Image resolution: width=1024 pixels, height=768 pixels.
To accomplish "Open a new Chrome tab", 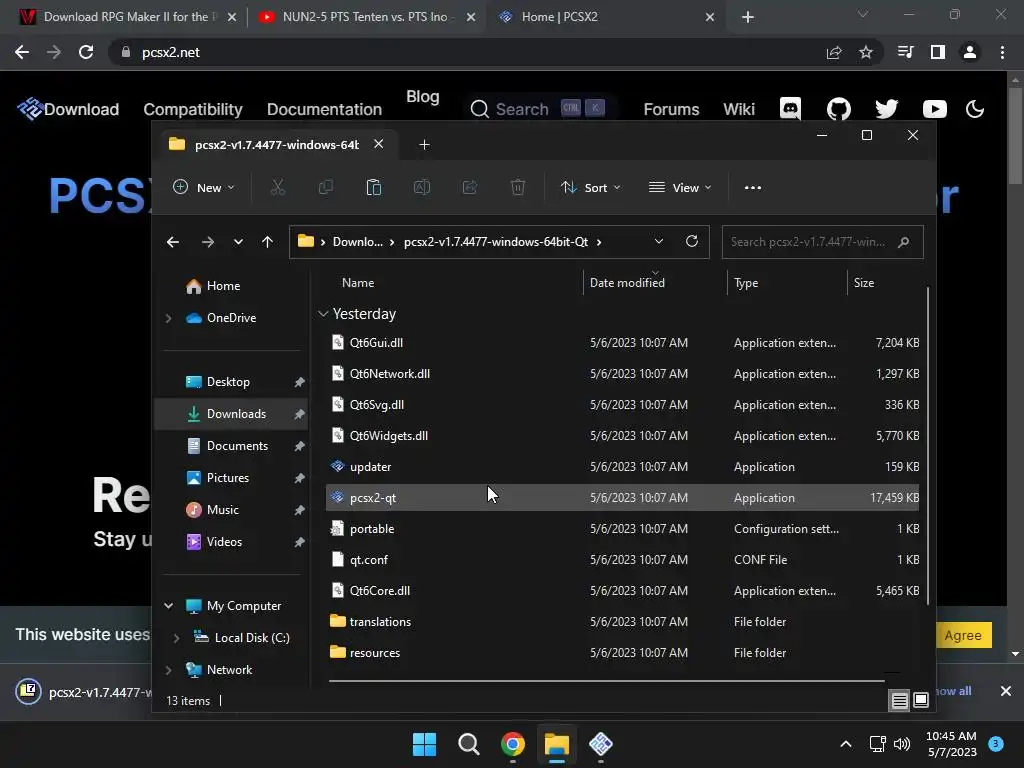I will click(748, 17).
